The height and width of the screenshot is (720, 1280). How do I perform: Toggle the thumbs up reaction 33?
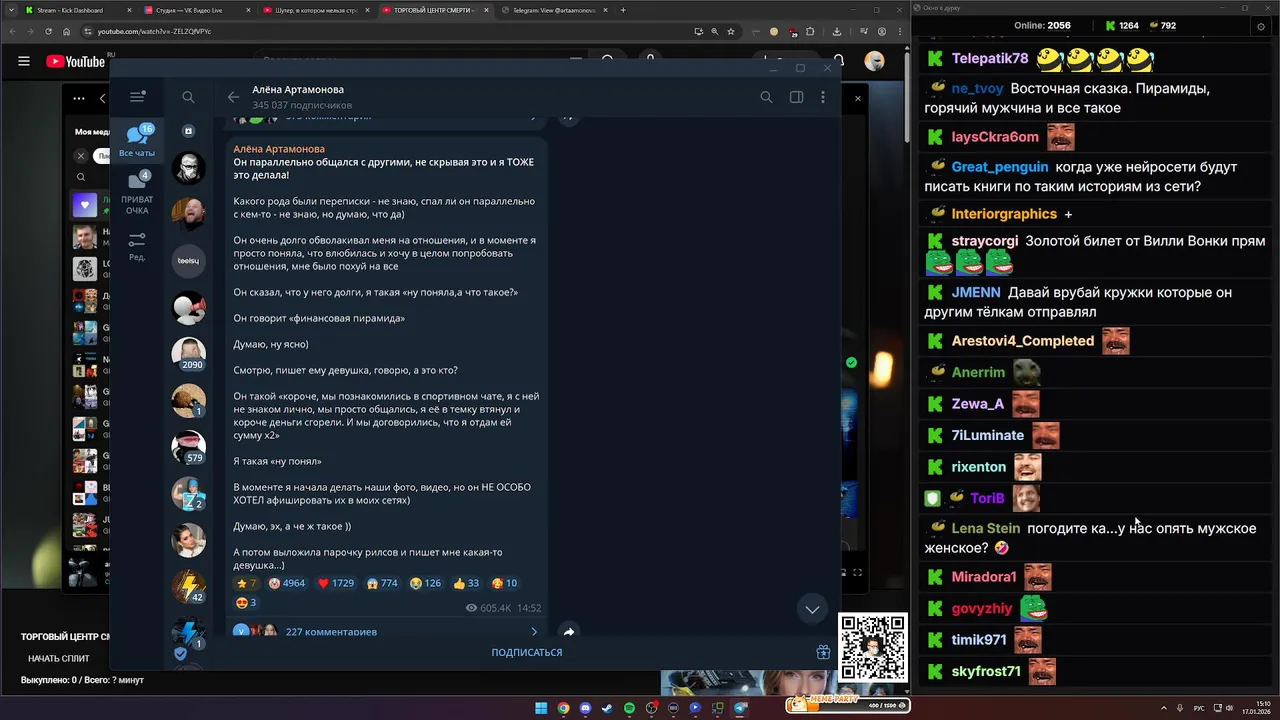(466, 583)
